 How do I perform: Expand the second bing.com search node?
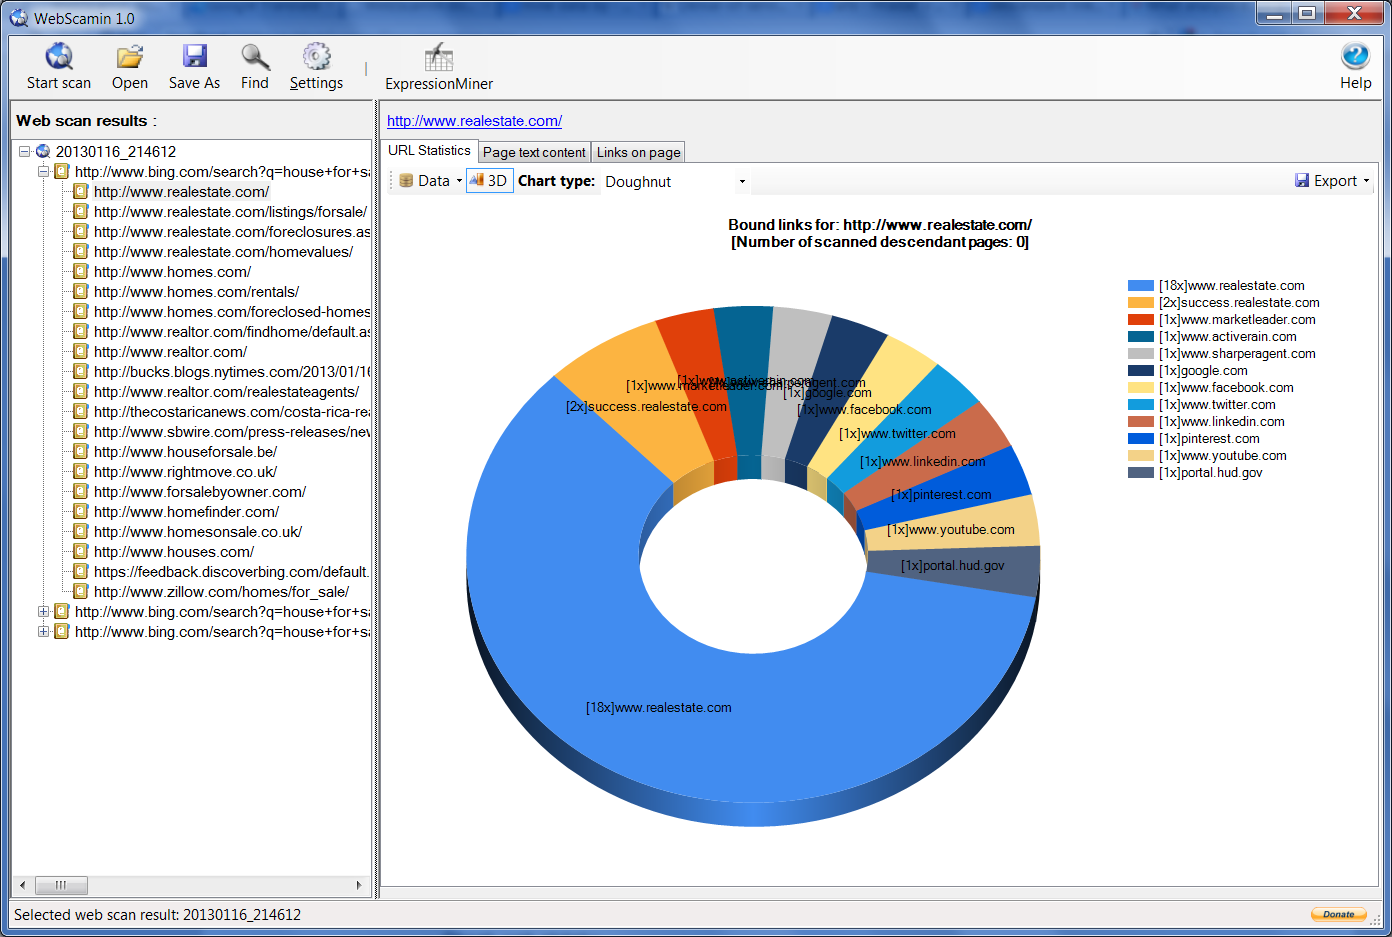(x=43, y=612)
